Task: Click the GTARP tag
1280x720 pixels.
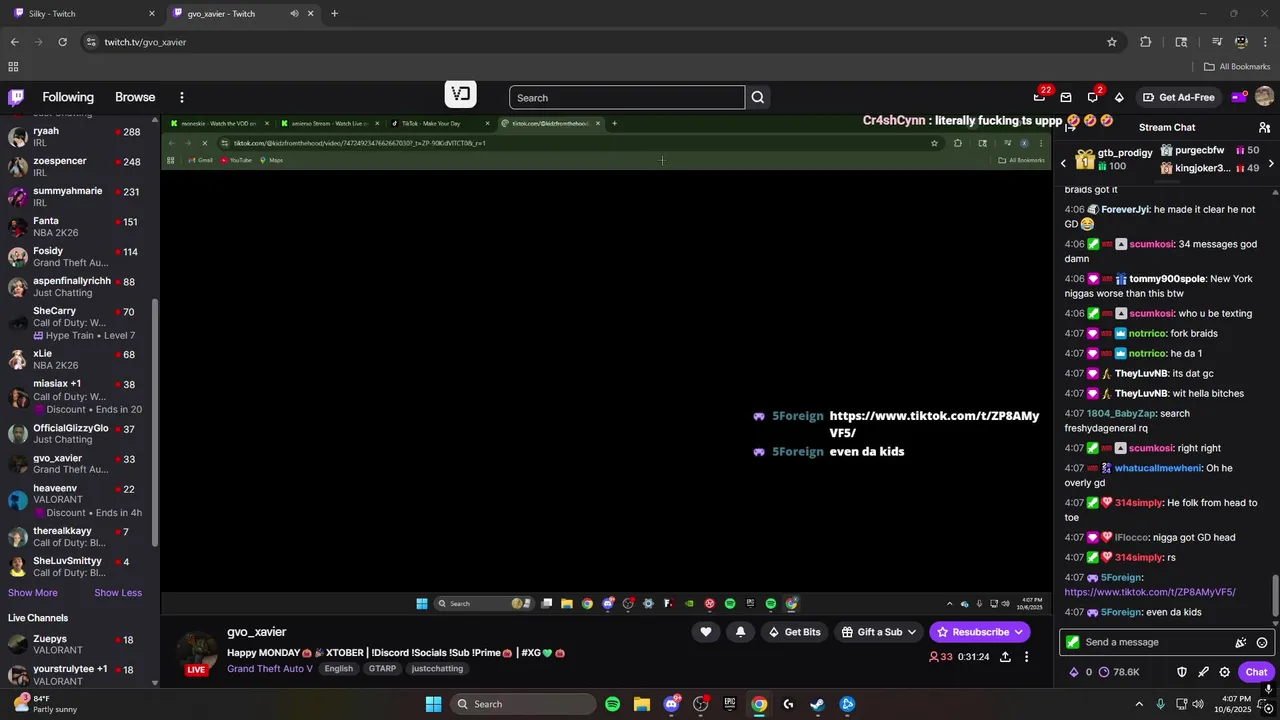Action: pyautogui.click(x=382, y=669)
